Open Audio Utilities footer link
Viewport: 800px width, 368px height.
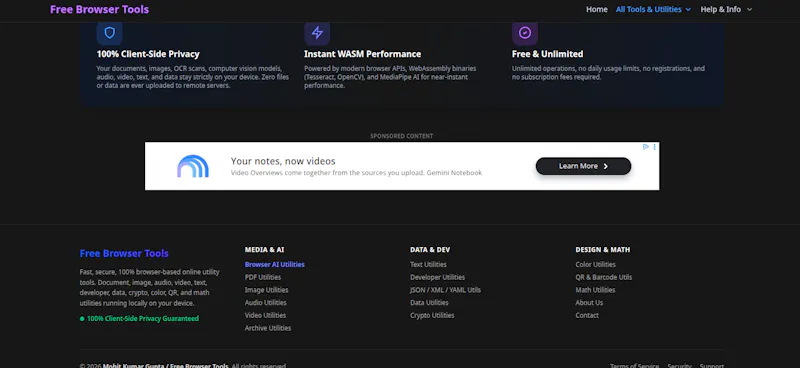[x=265, y=303]
